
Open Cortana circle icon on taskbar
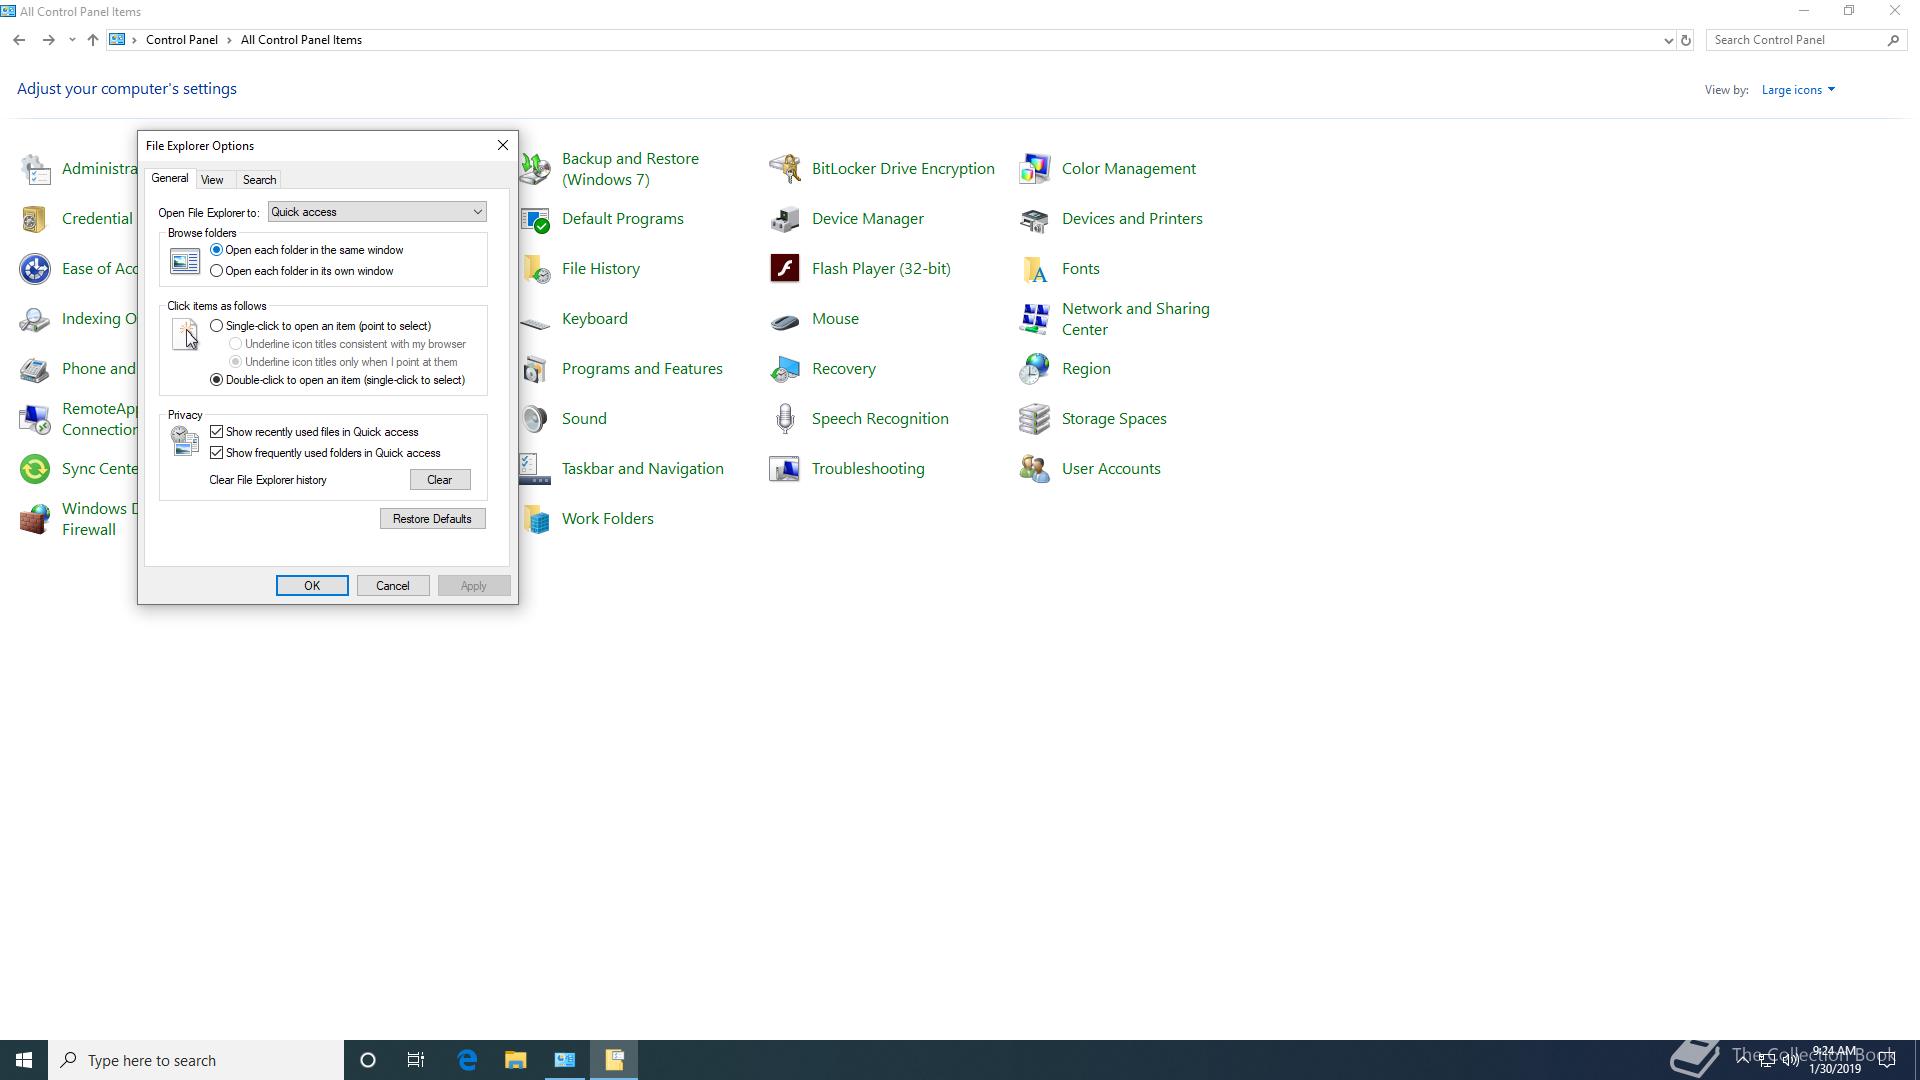point(368,1060)
